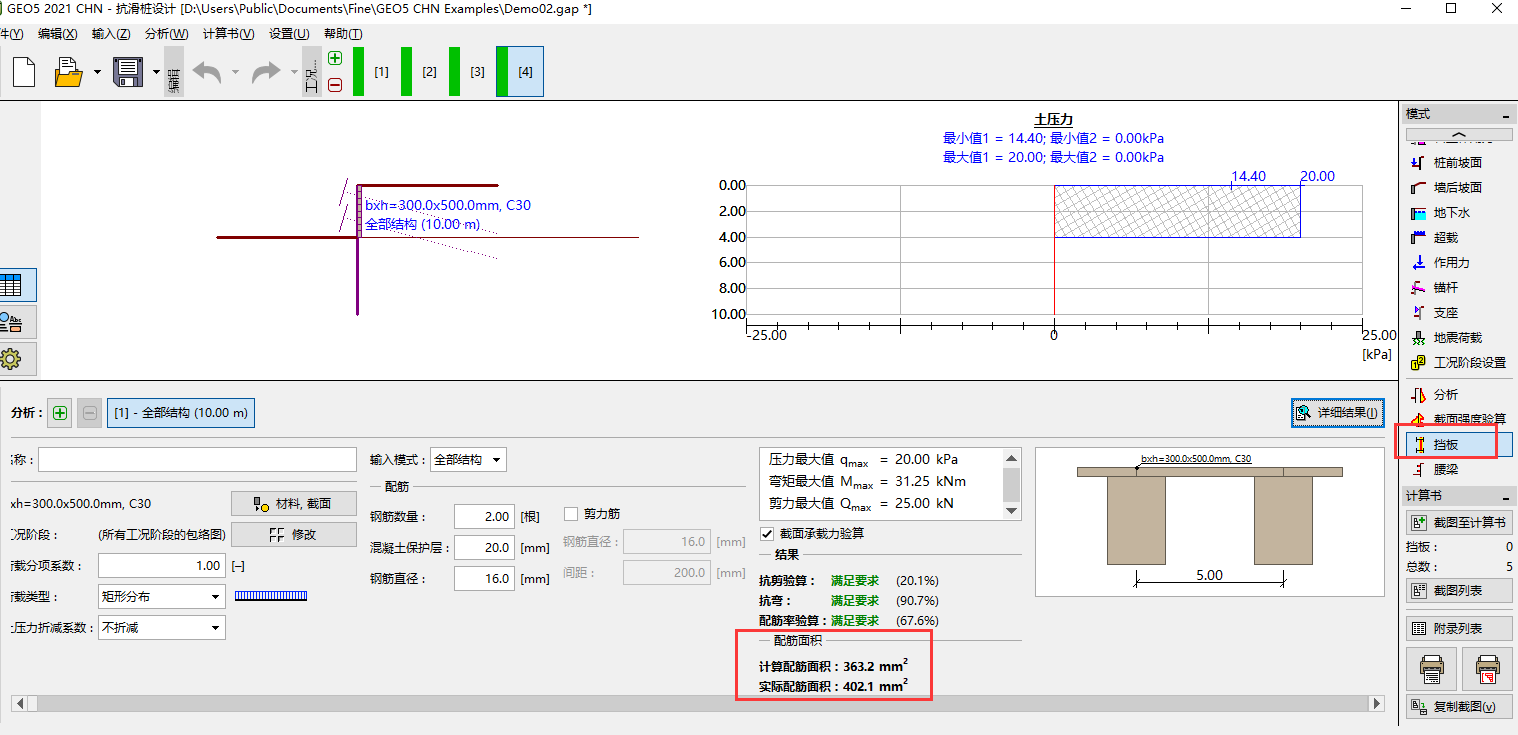Click the 详细结果 button

pos(1337,412)
